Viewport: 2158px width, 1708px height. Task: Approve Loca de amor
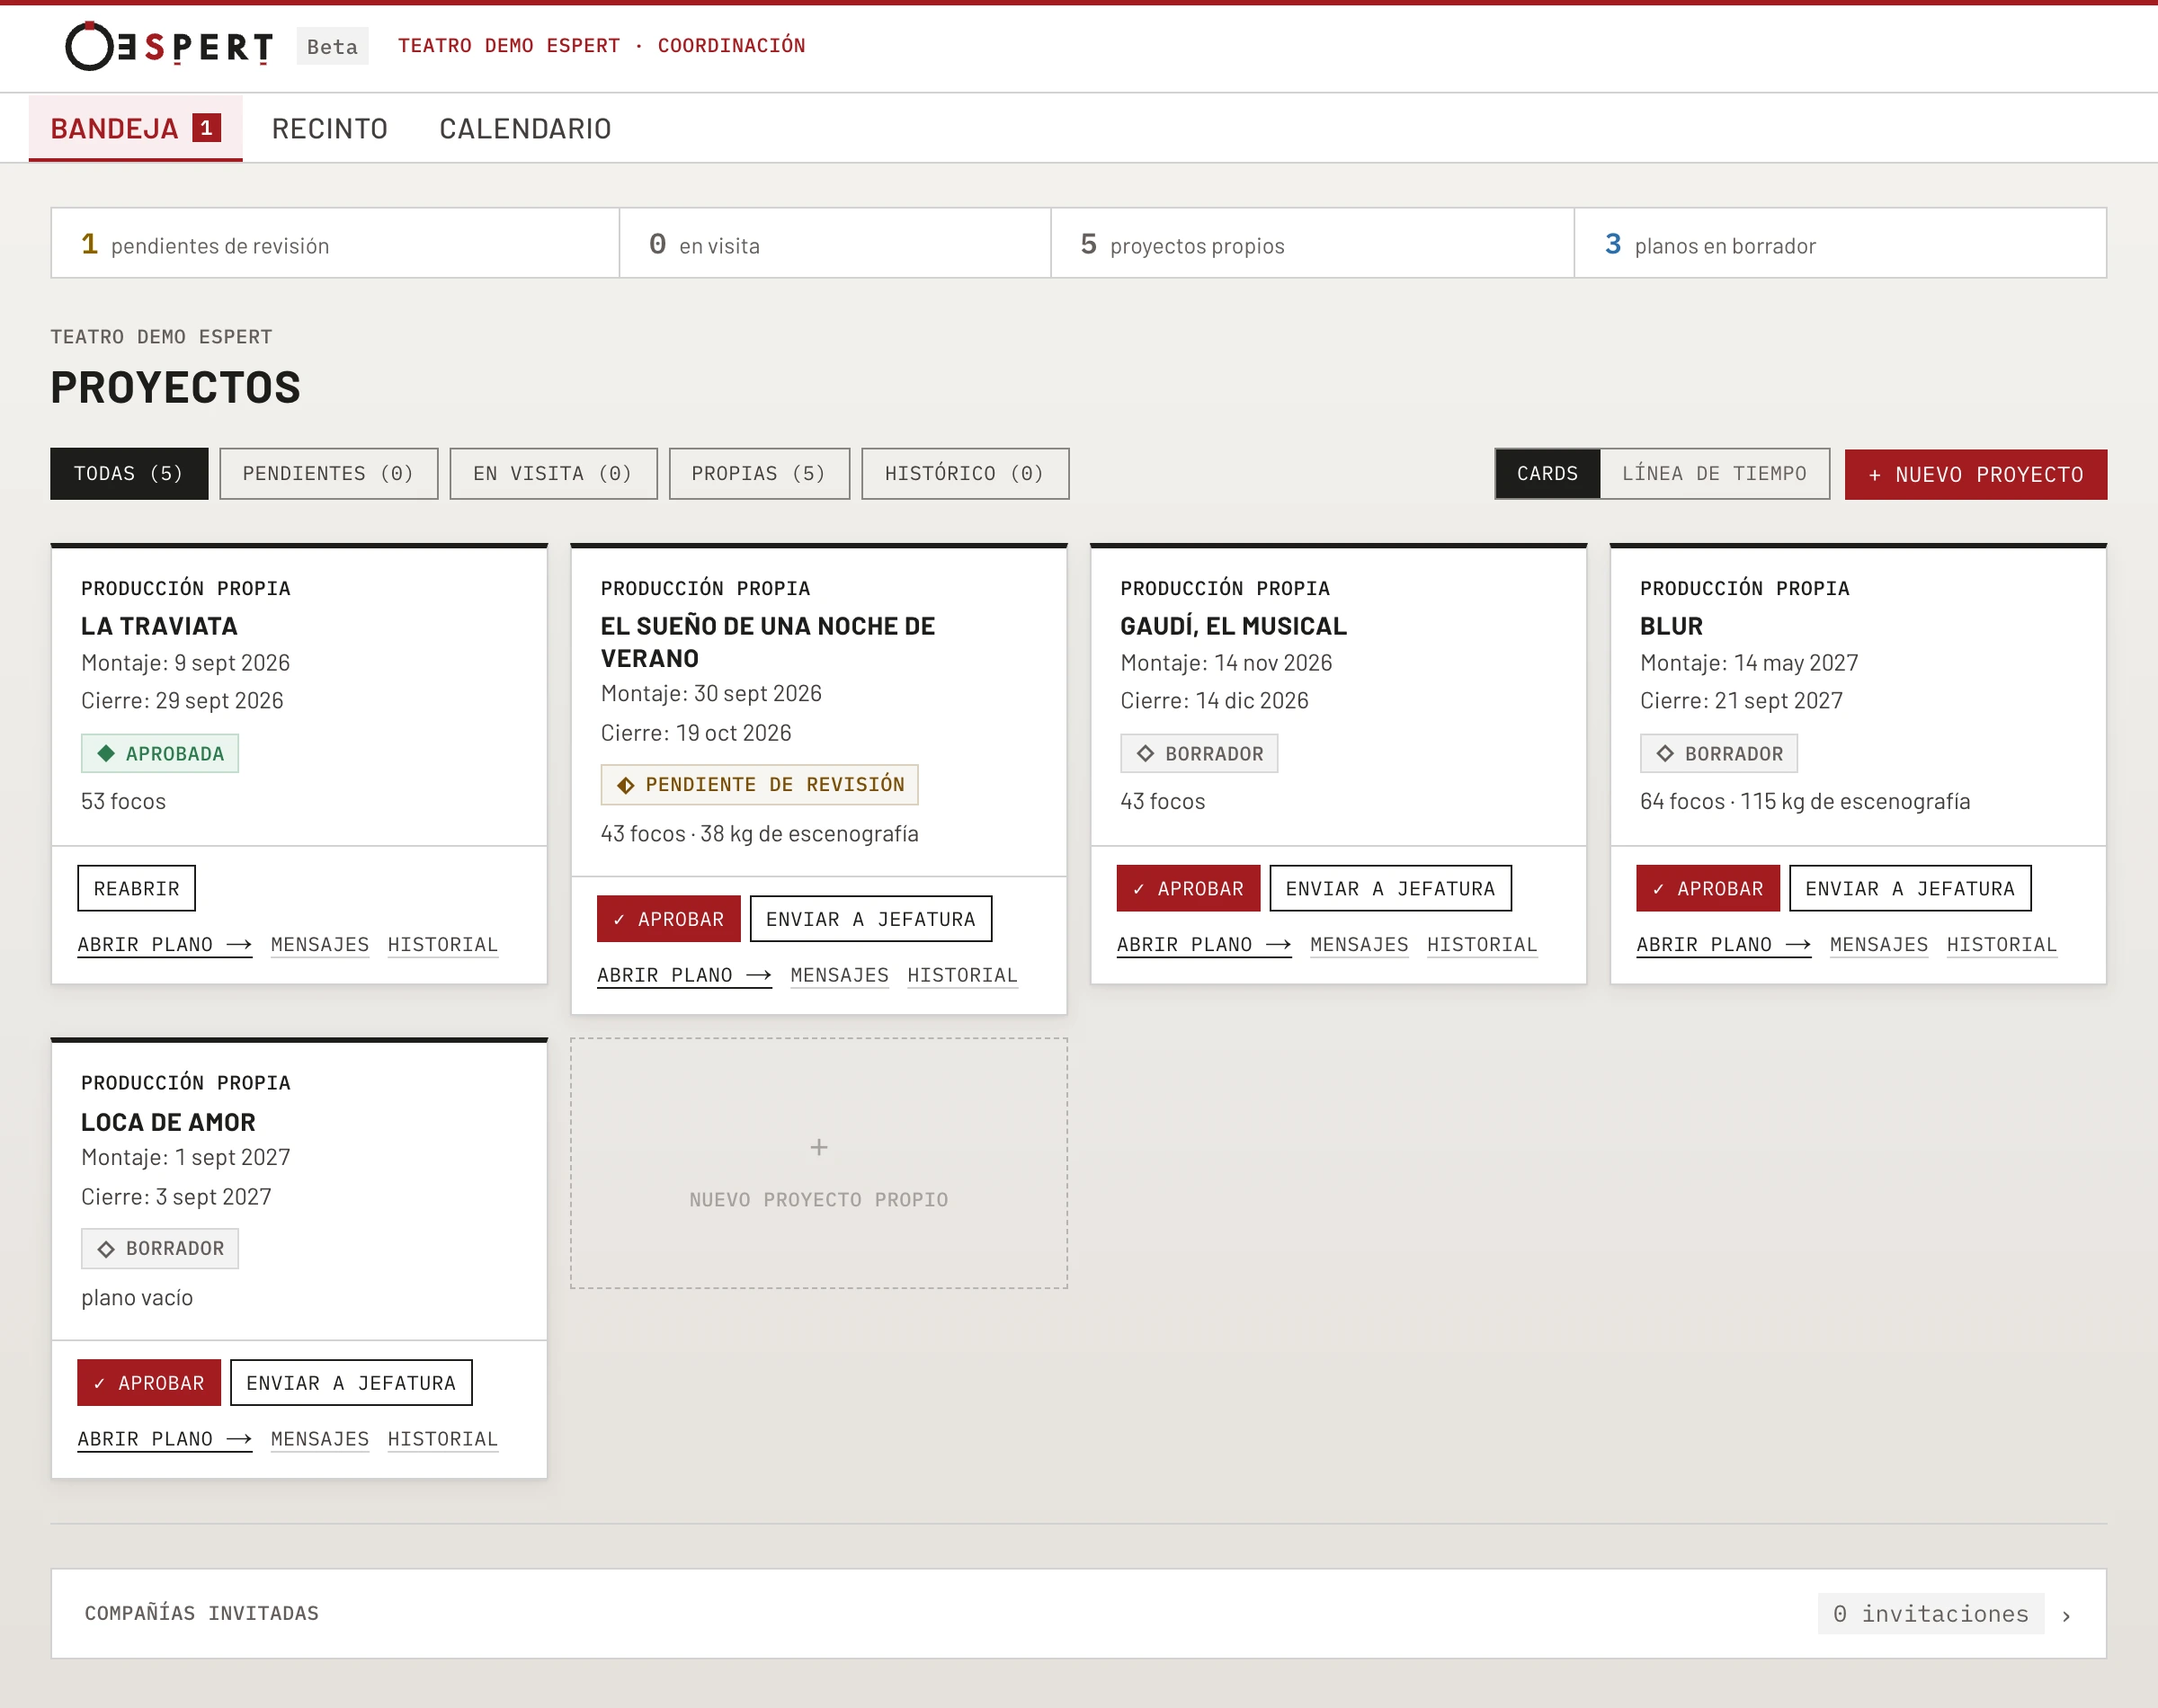[149, 1383]
